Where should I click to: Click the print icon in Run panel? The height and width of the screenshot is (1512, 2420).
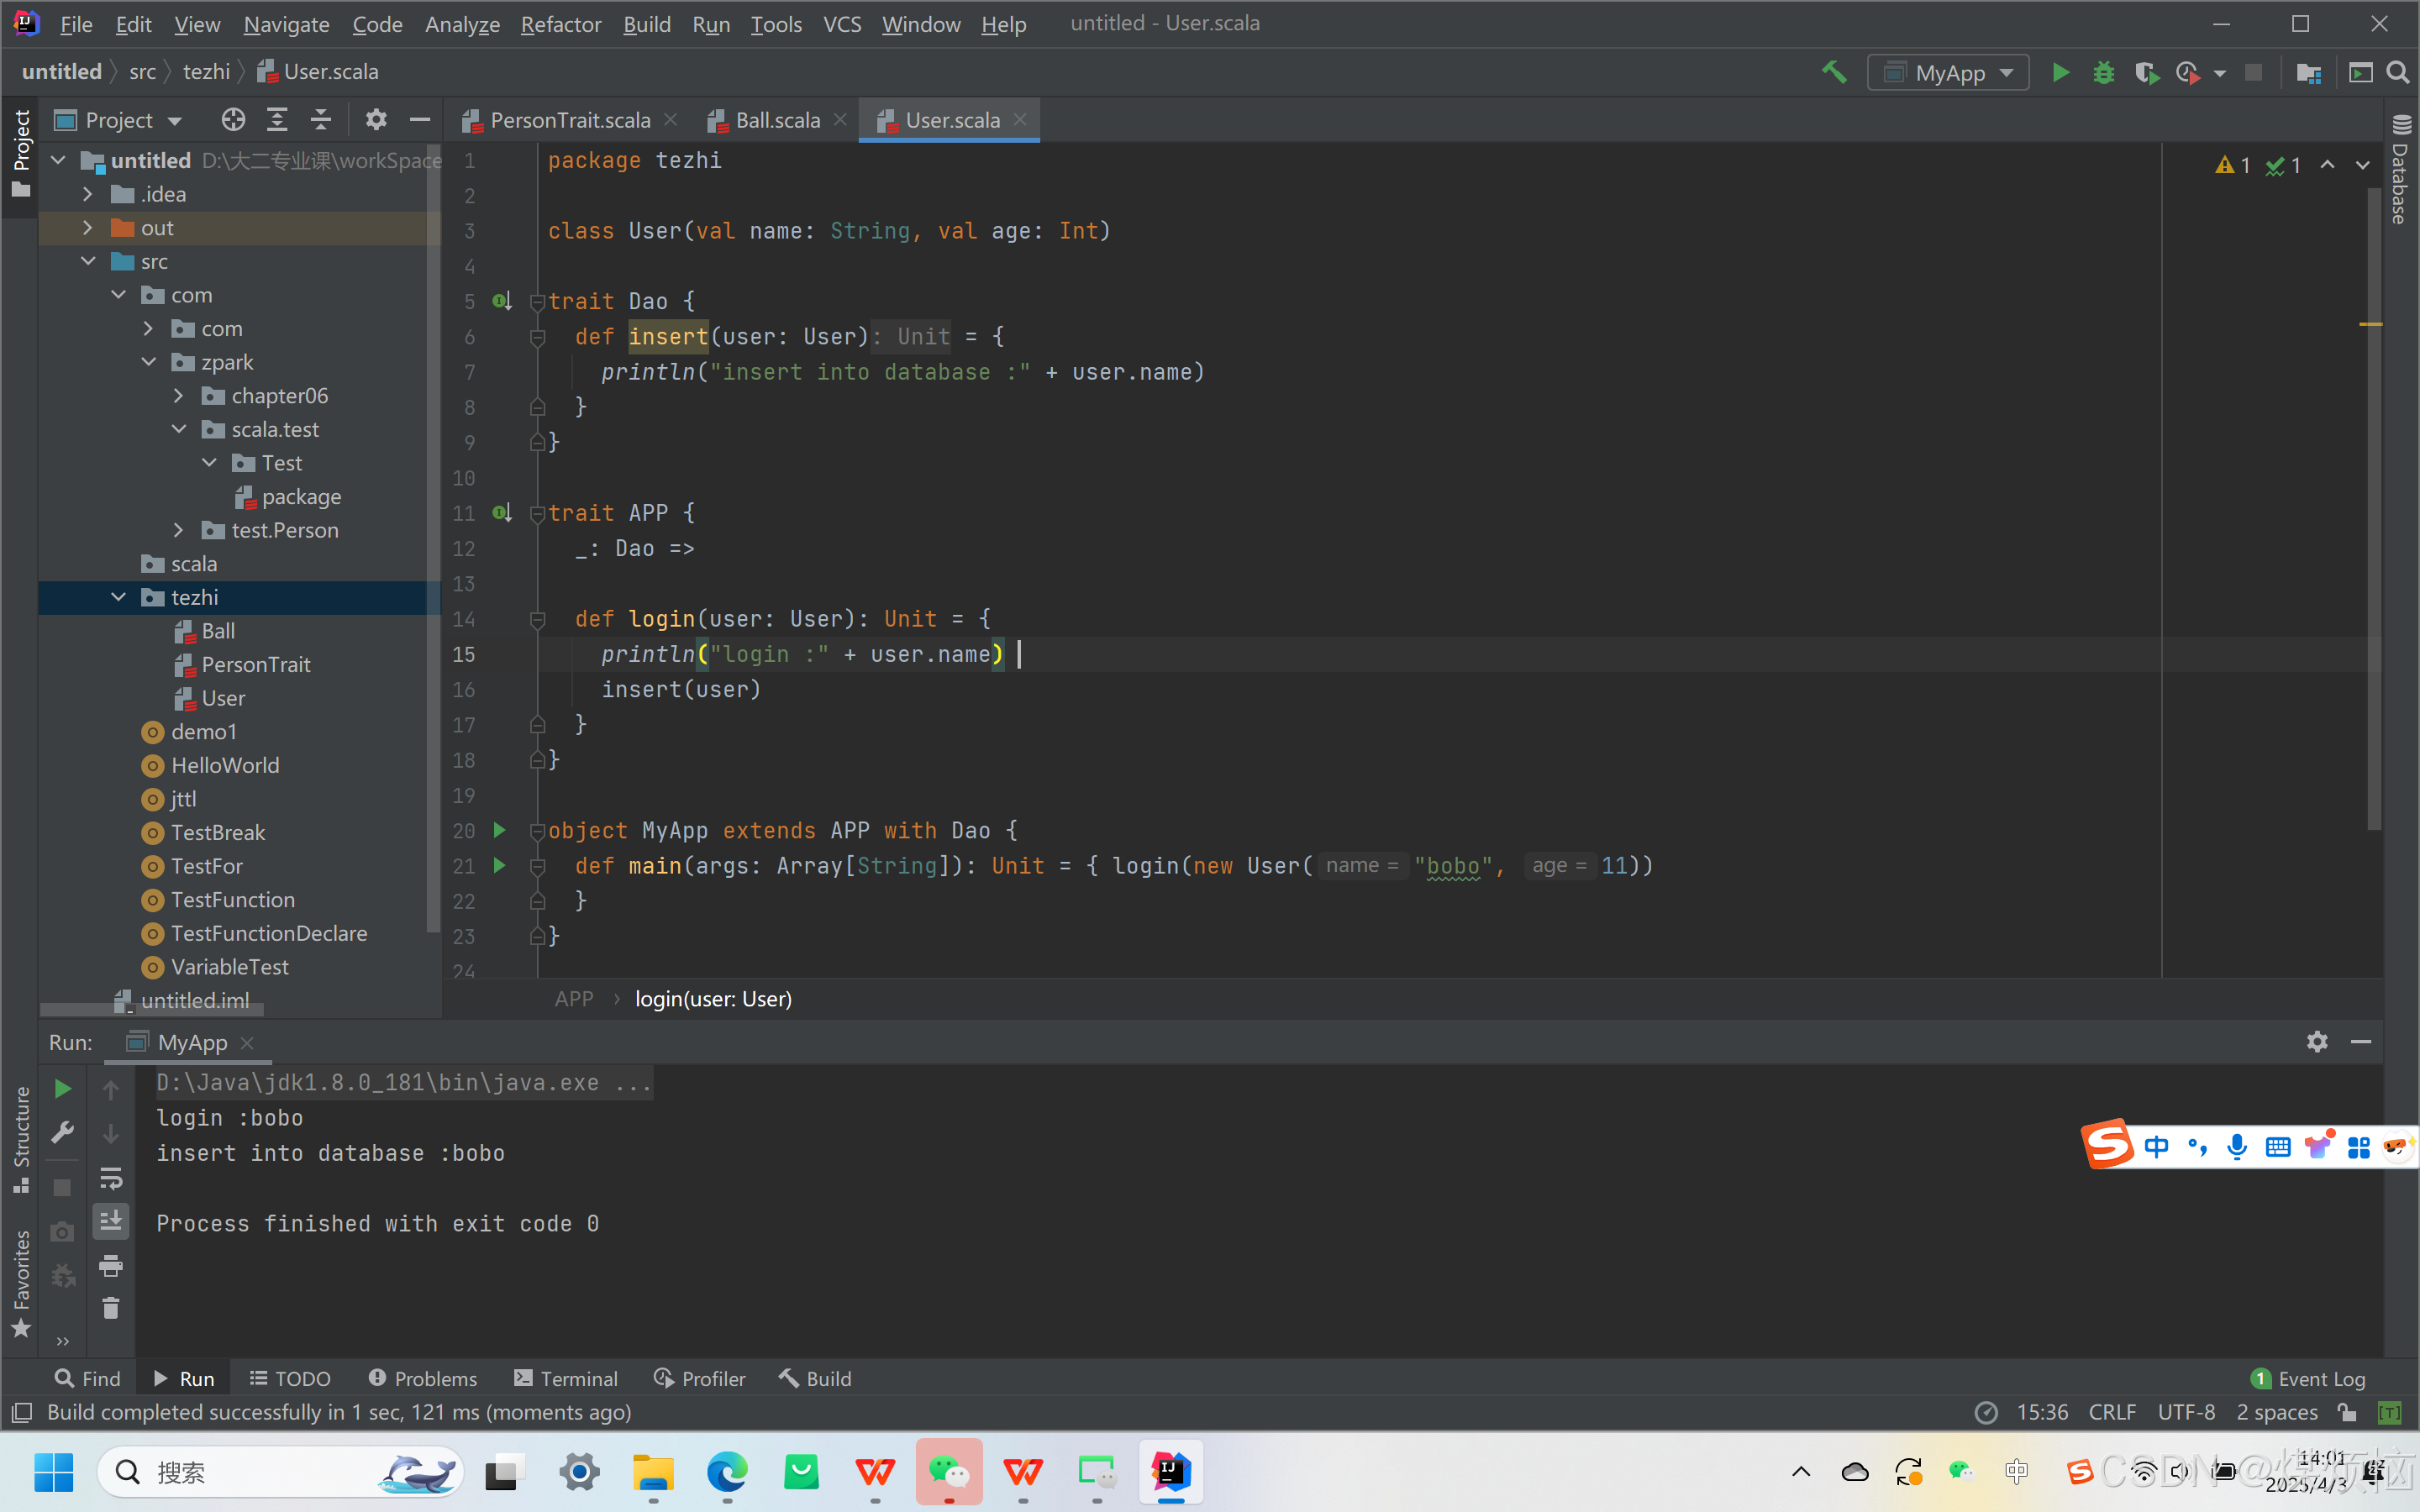(x=111, y=1266)
